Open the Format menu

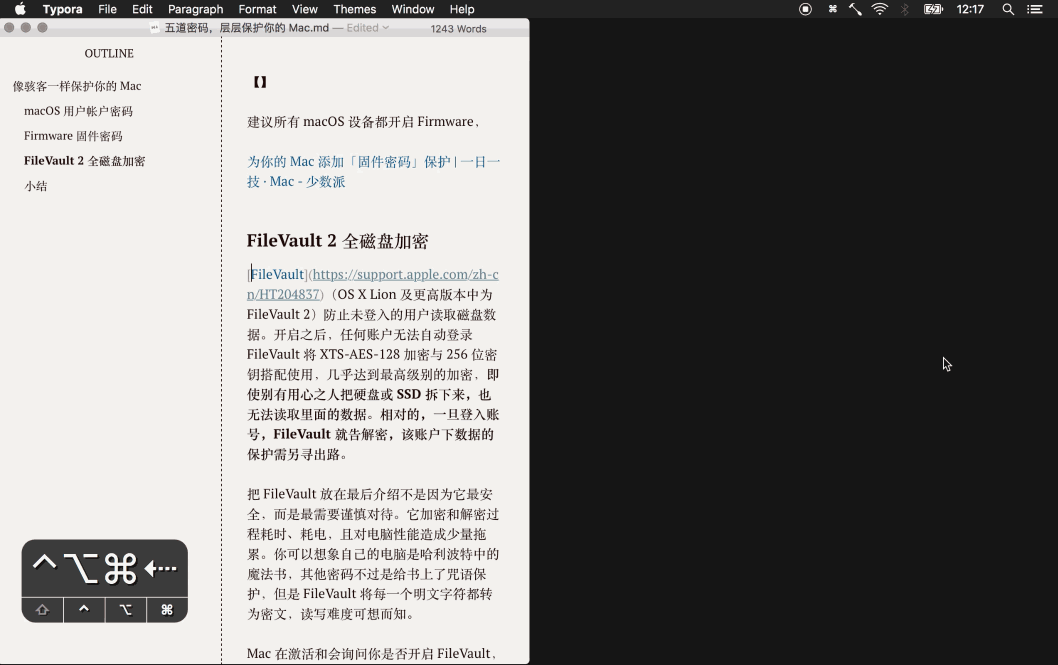tap(257, 9)
